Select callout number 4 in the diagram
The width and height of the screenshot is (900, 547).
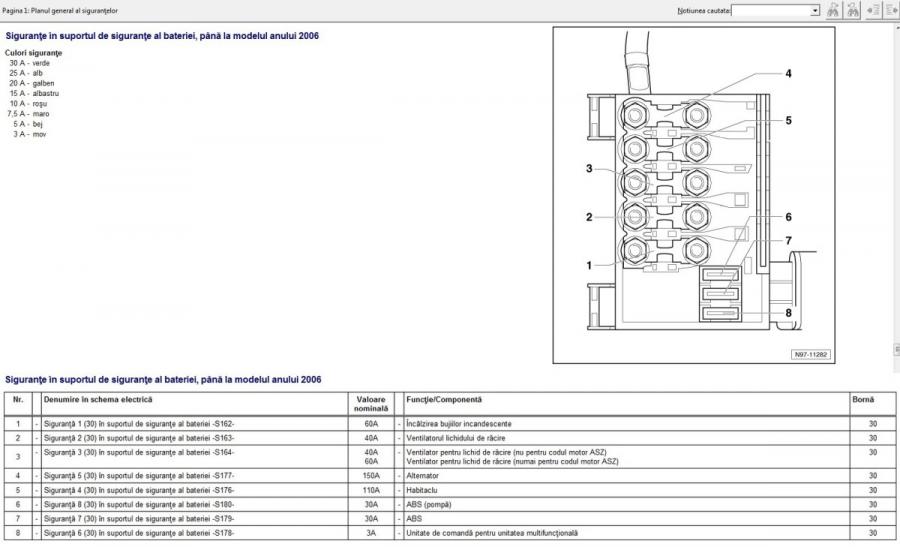click(x=788, y=74)
